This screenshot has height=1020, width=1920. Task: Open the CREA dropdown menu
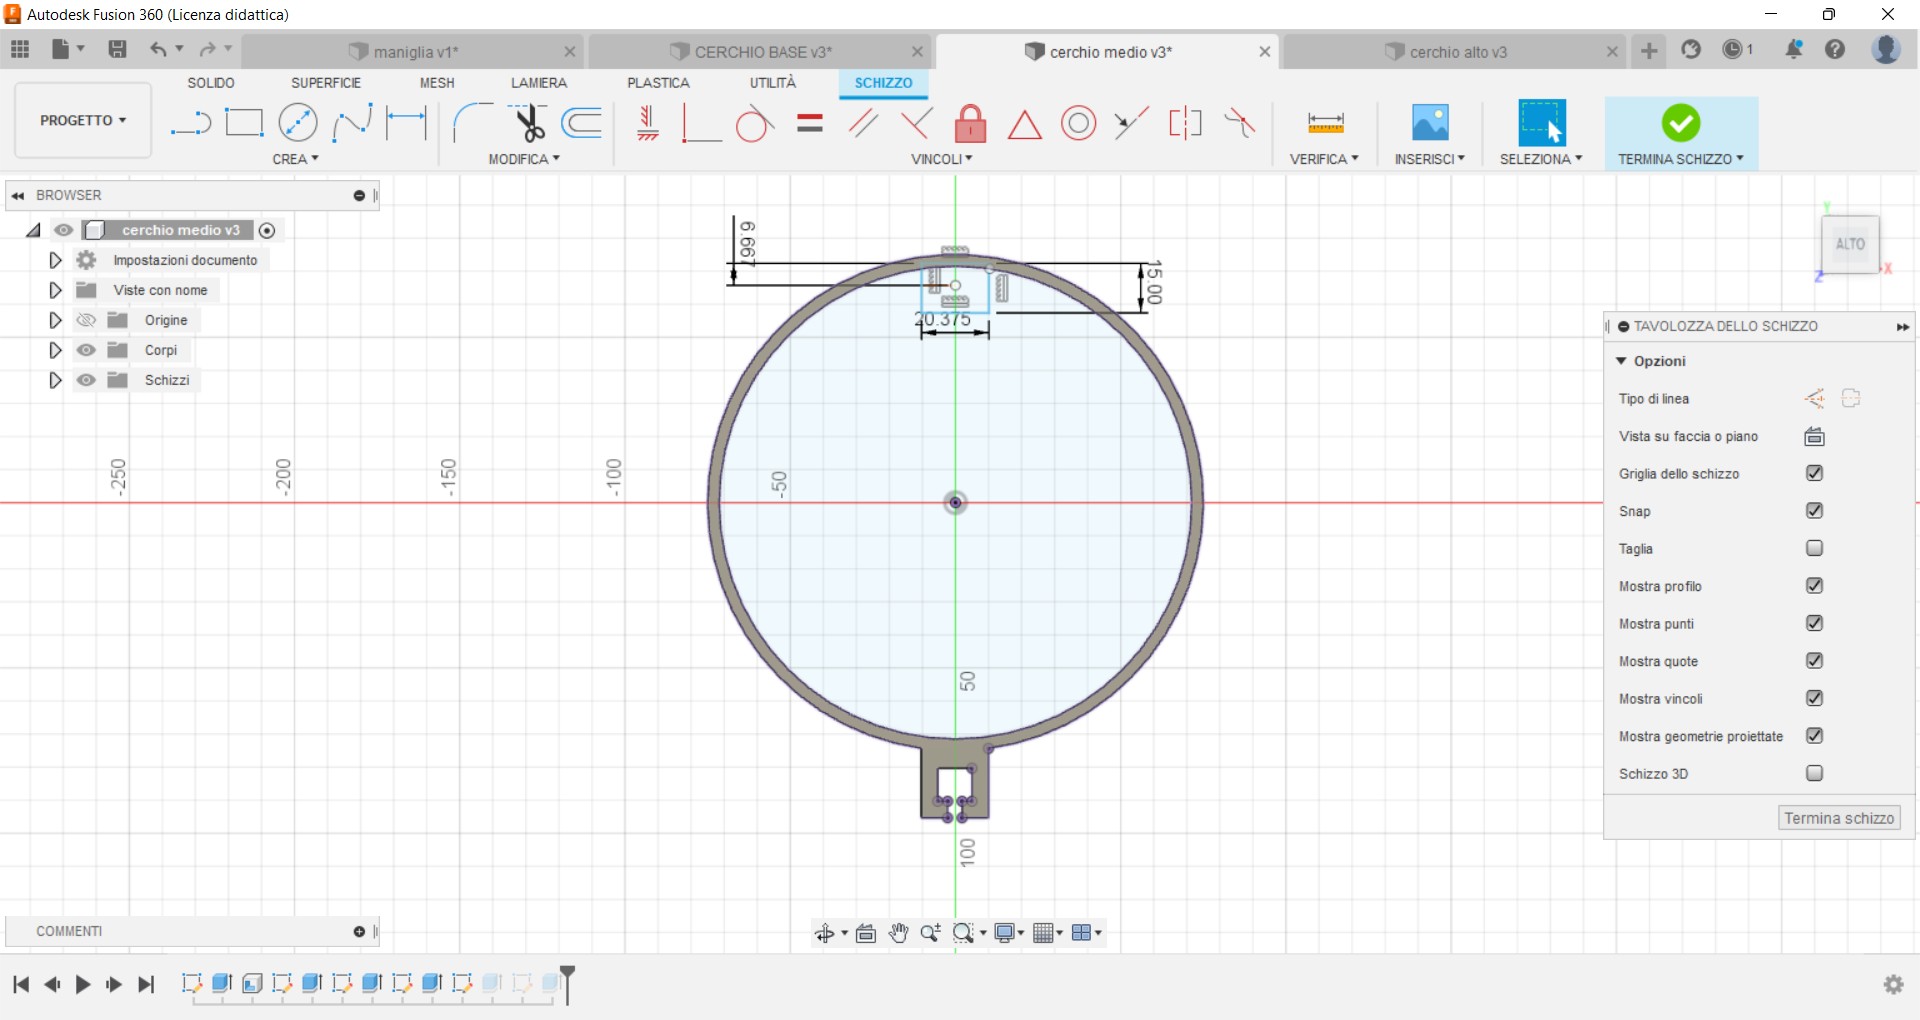[x=295, y=158]
